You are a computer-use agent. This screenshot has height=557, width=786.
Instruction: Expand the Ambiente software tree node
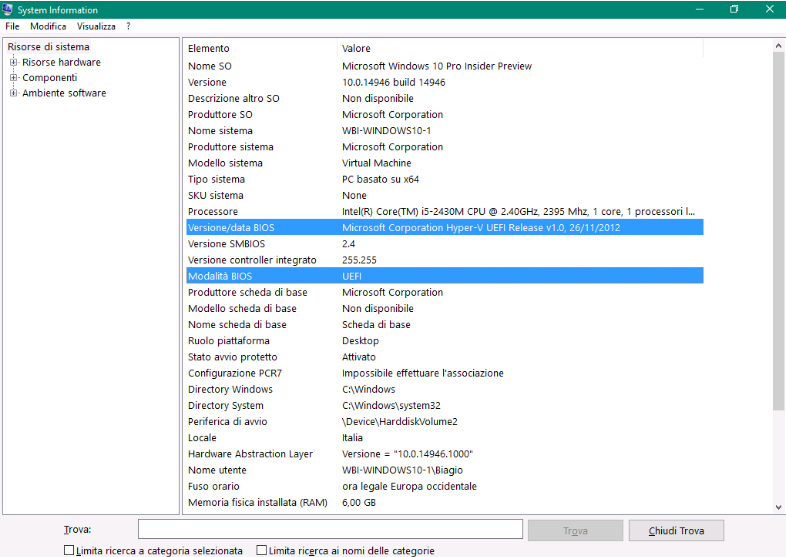tap(14, 93)
